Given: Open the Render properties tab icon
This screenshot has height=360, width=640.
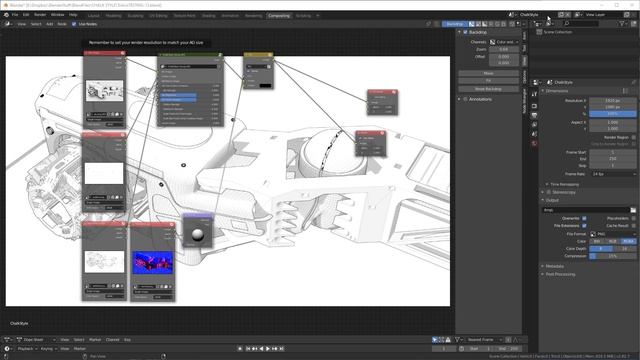Looking at the screenshot, I should [x=534, y=106].
